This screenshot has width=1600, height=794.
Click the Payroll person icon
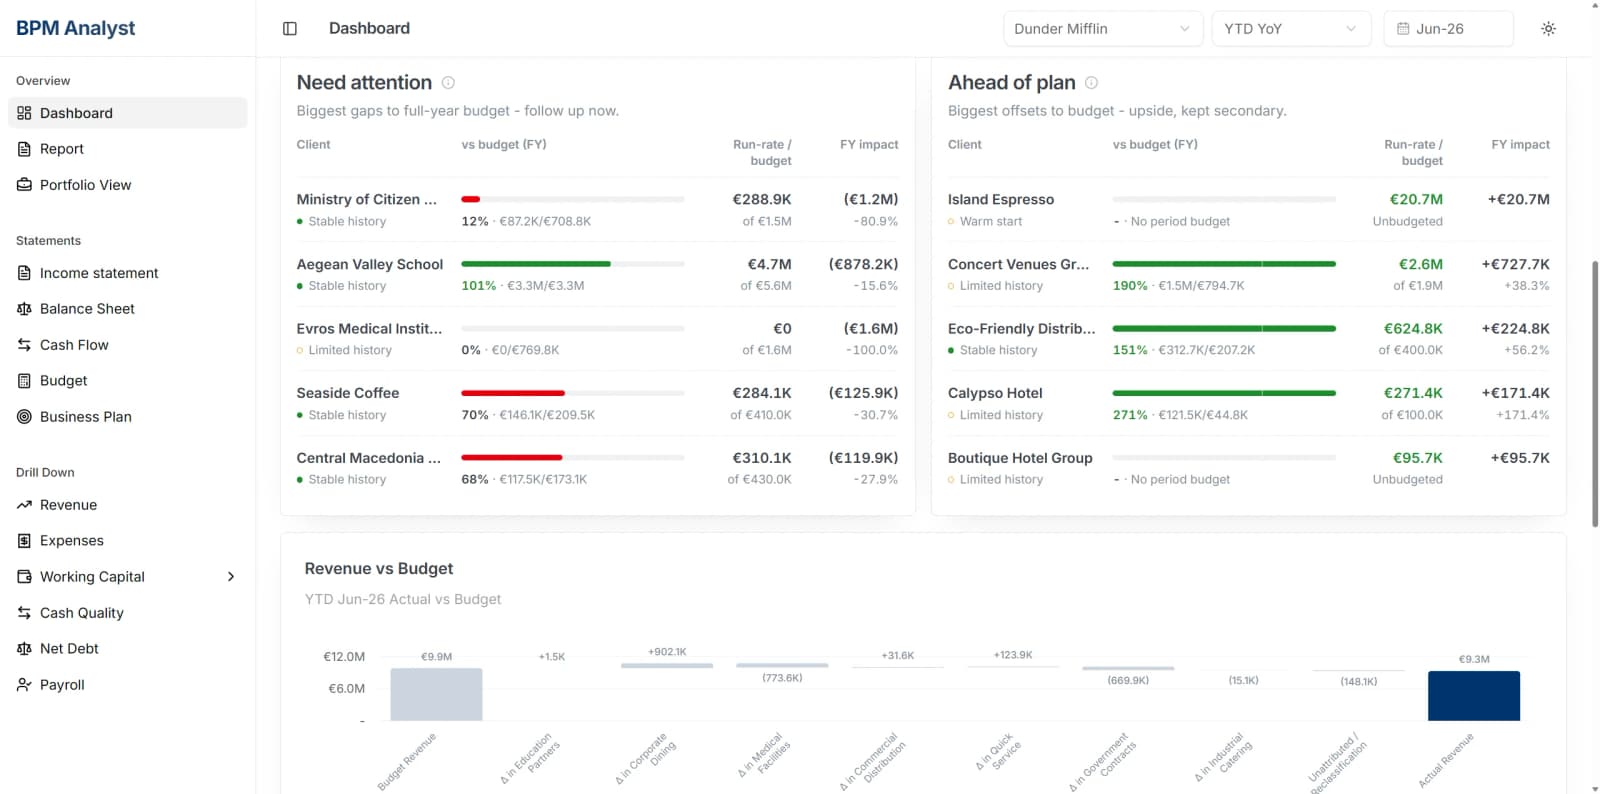point(24,685)
